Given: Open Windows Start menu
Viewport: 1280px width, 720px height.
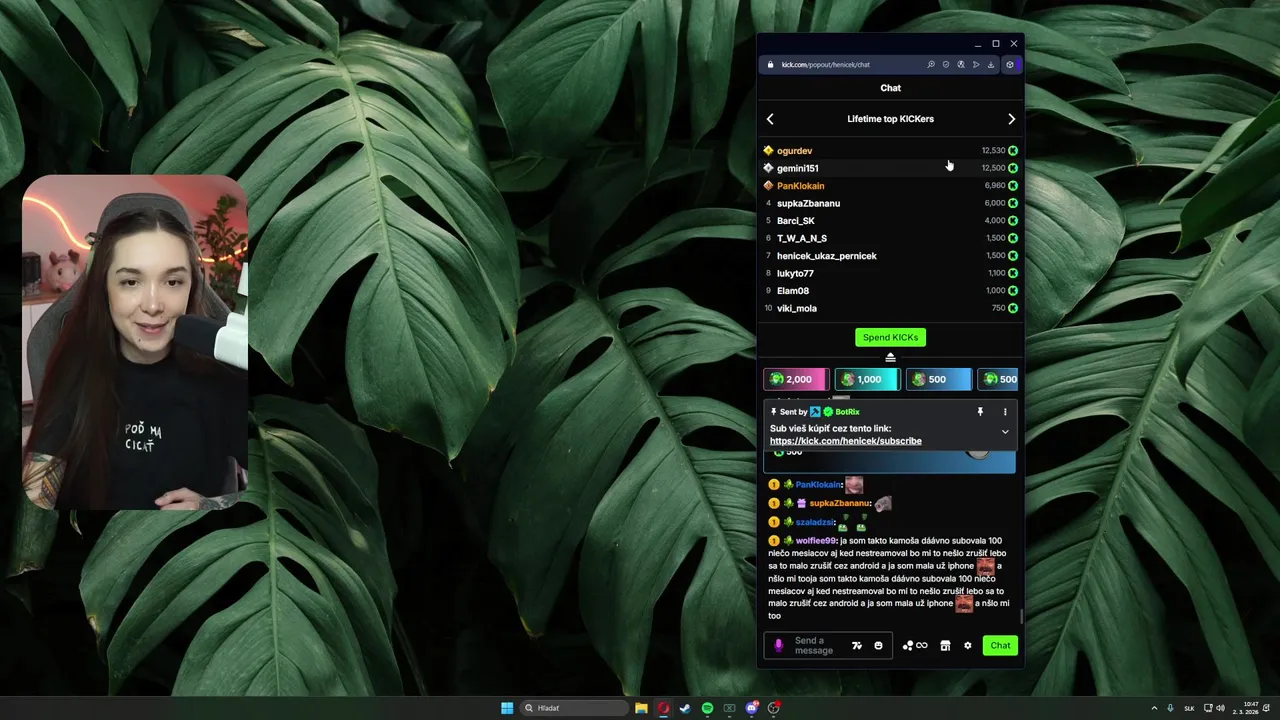Looking at the screenshot, I should [507, 708].
